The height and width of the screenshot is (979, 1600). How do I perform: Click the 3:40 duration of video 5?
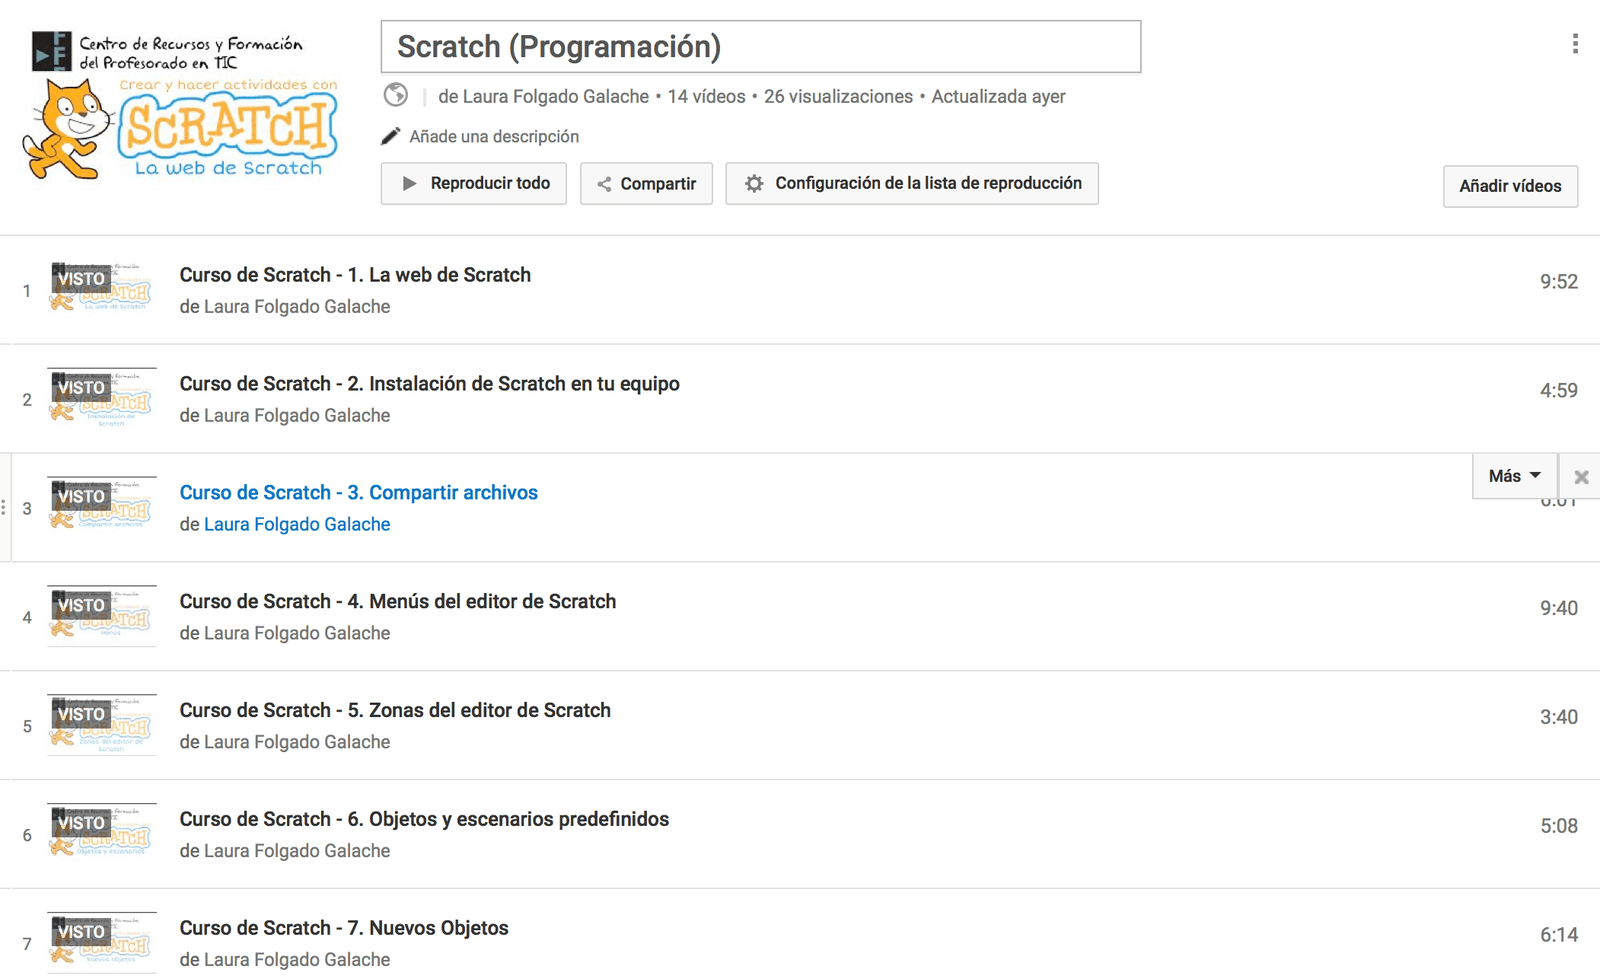[1558, 718]
